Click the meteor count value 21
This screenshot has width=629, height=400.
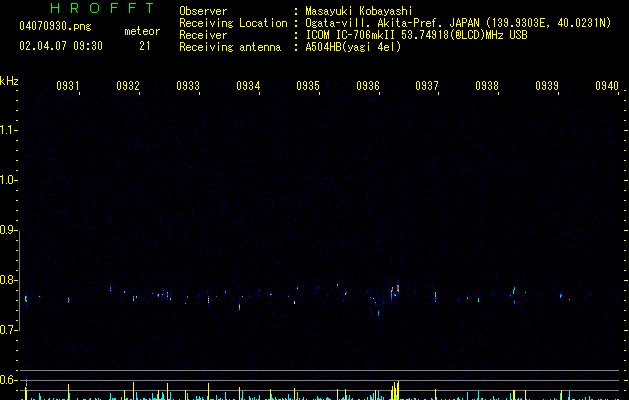click(x=145, y=46)
